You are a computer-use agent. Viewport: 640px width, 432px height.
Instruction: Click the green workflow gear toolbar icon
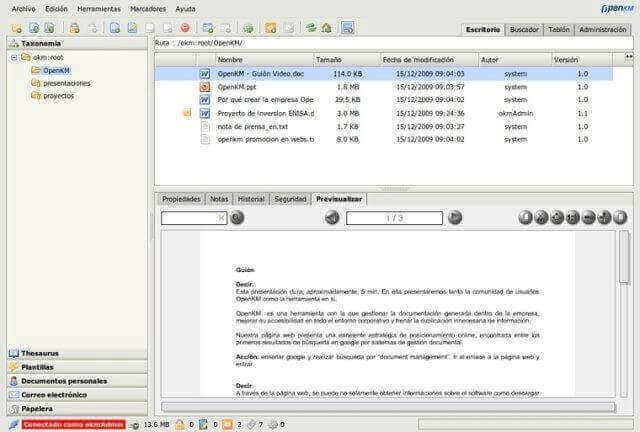pyautogui.click(x=249, y=28)
